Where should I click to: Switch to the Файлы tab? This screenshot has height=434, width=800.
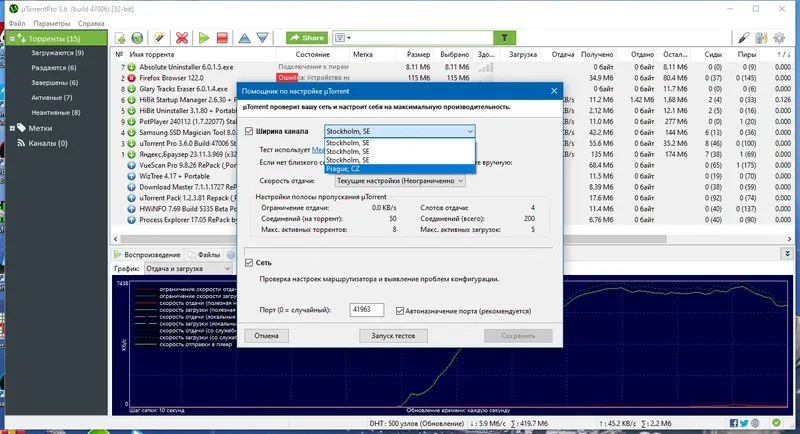(204, 254)
